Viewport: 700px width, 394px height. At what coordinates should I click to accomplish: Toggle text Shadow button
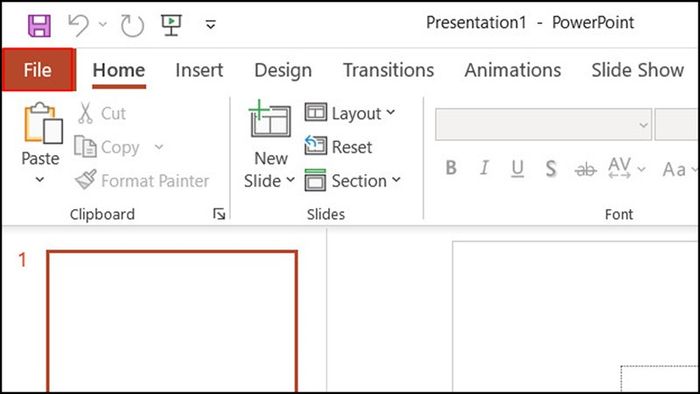click(x=551, y=169)
